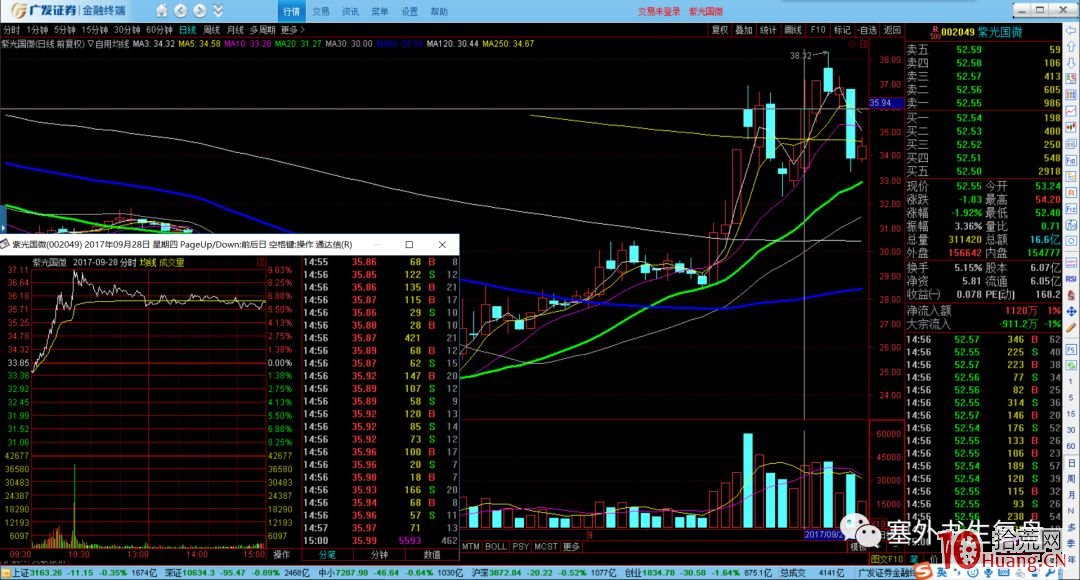The height and width of the screenshot is (580, 1080).
Task: Select 周 period in right sidebar
Action: pyautogui.click(x=1071, y=479)
